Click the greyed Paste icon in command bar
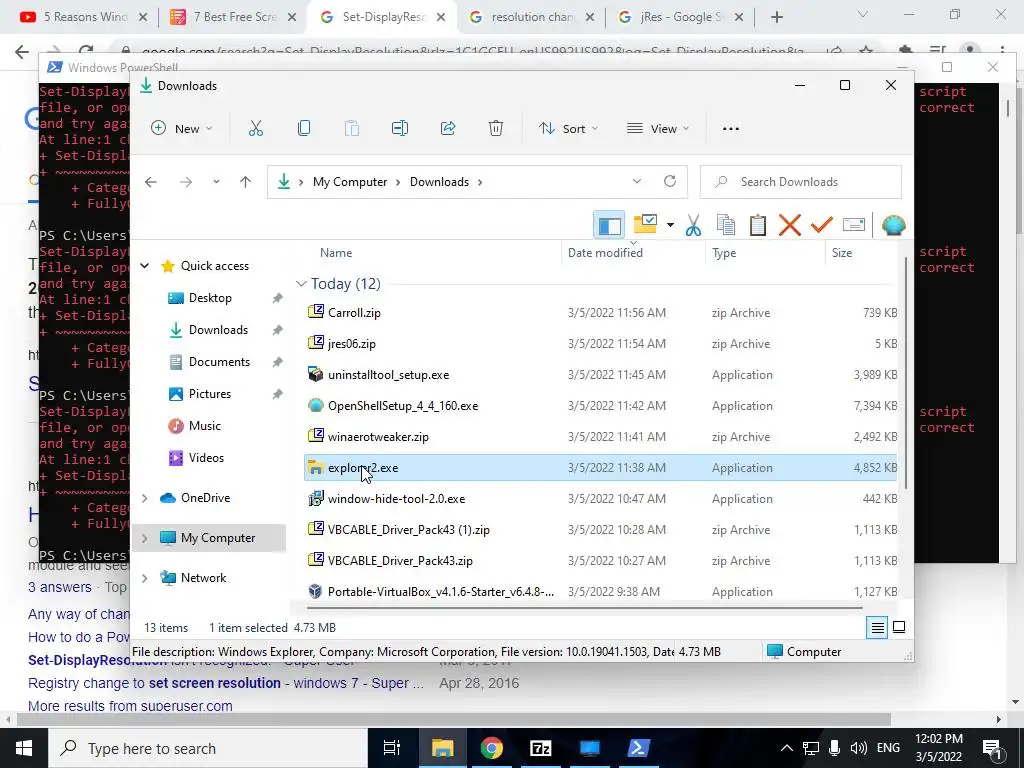1024x768 pixels. 351,129
